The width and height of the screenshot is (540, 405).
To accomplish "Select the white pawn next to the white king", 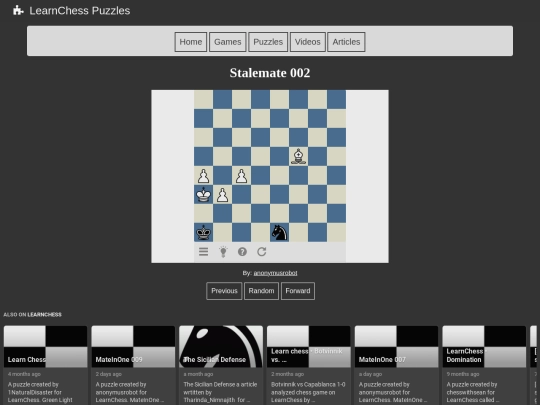I will click(x=222, y=195).
